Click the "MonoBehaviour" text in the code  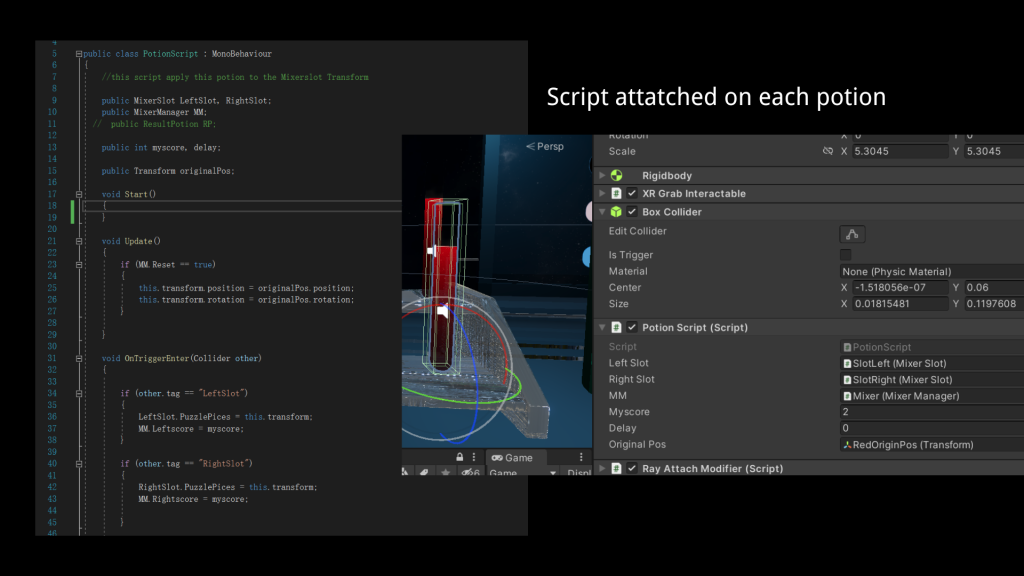click(x=242, y=54)
